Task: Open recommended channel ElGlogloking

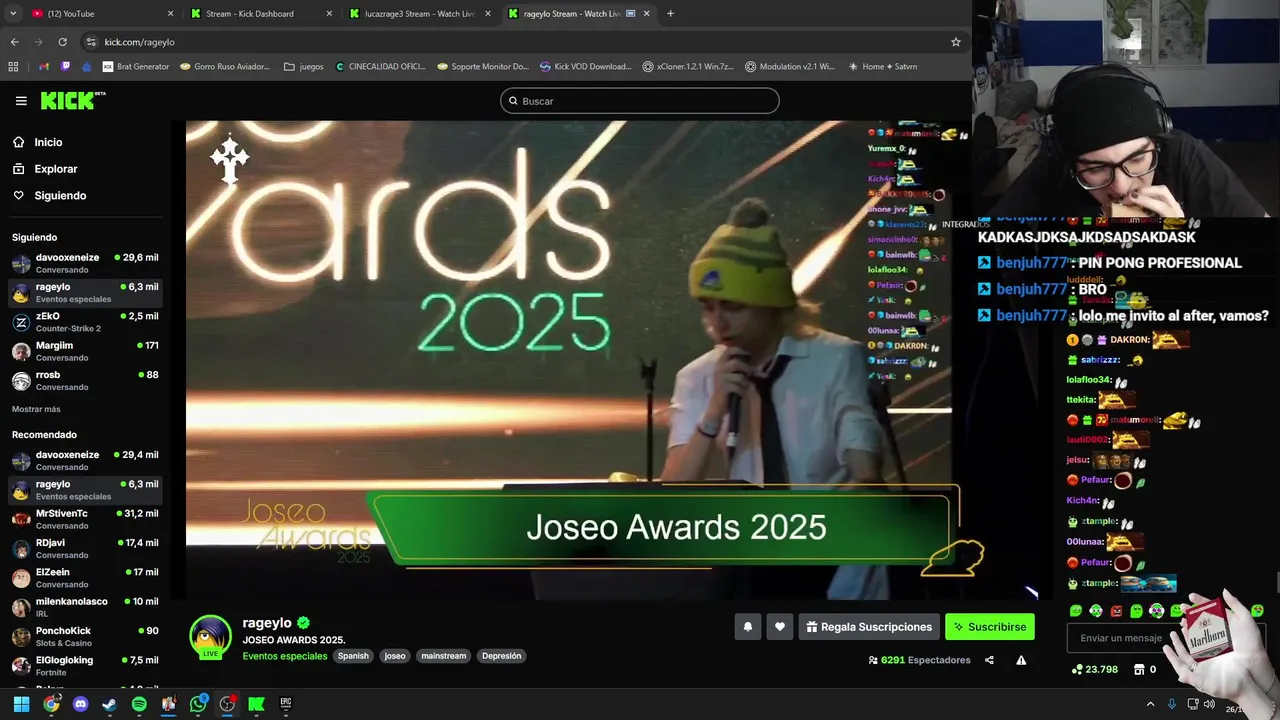Action: (x=85, y=666)
